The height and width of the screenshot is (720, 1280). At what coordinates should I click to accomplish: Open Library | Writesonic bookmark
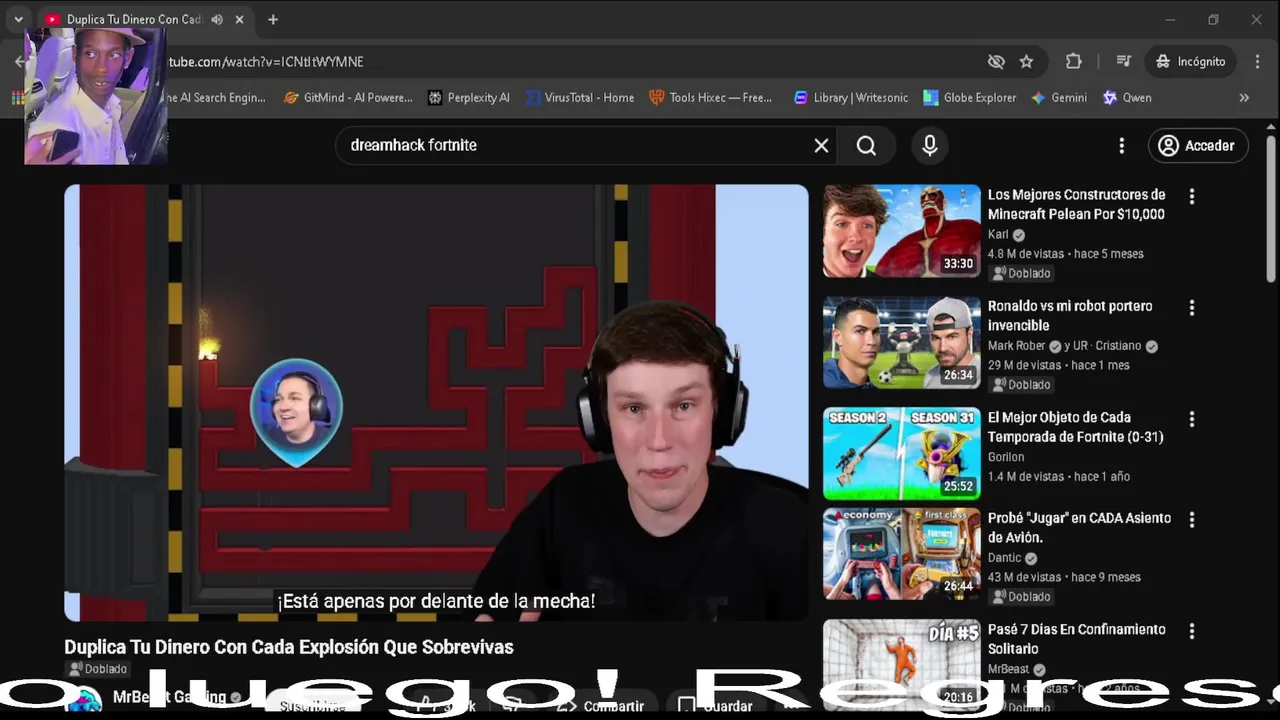[x=851, y=98]
